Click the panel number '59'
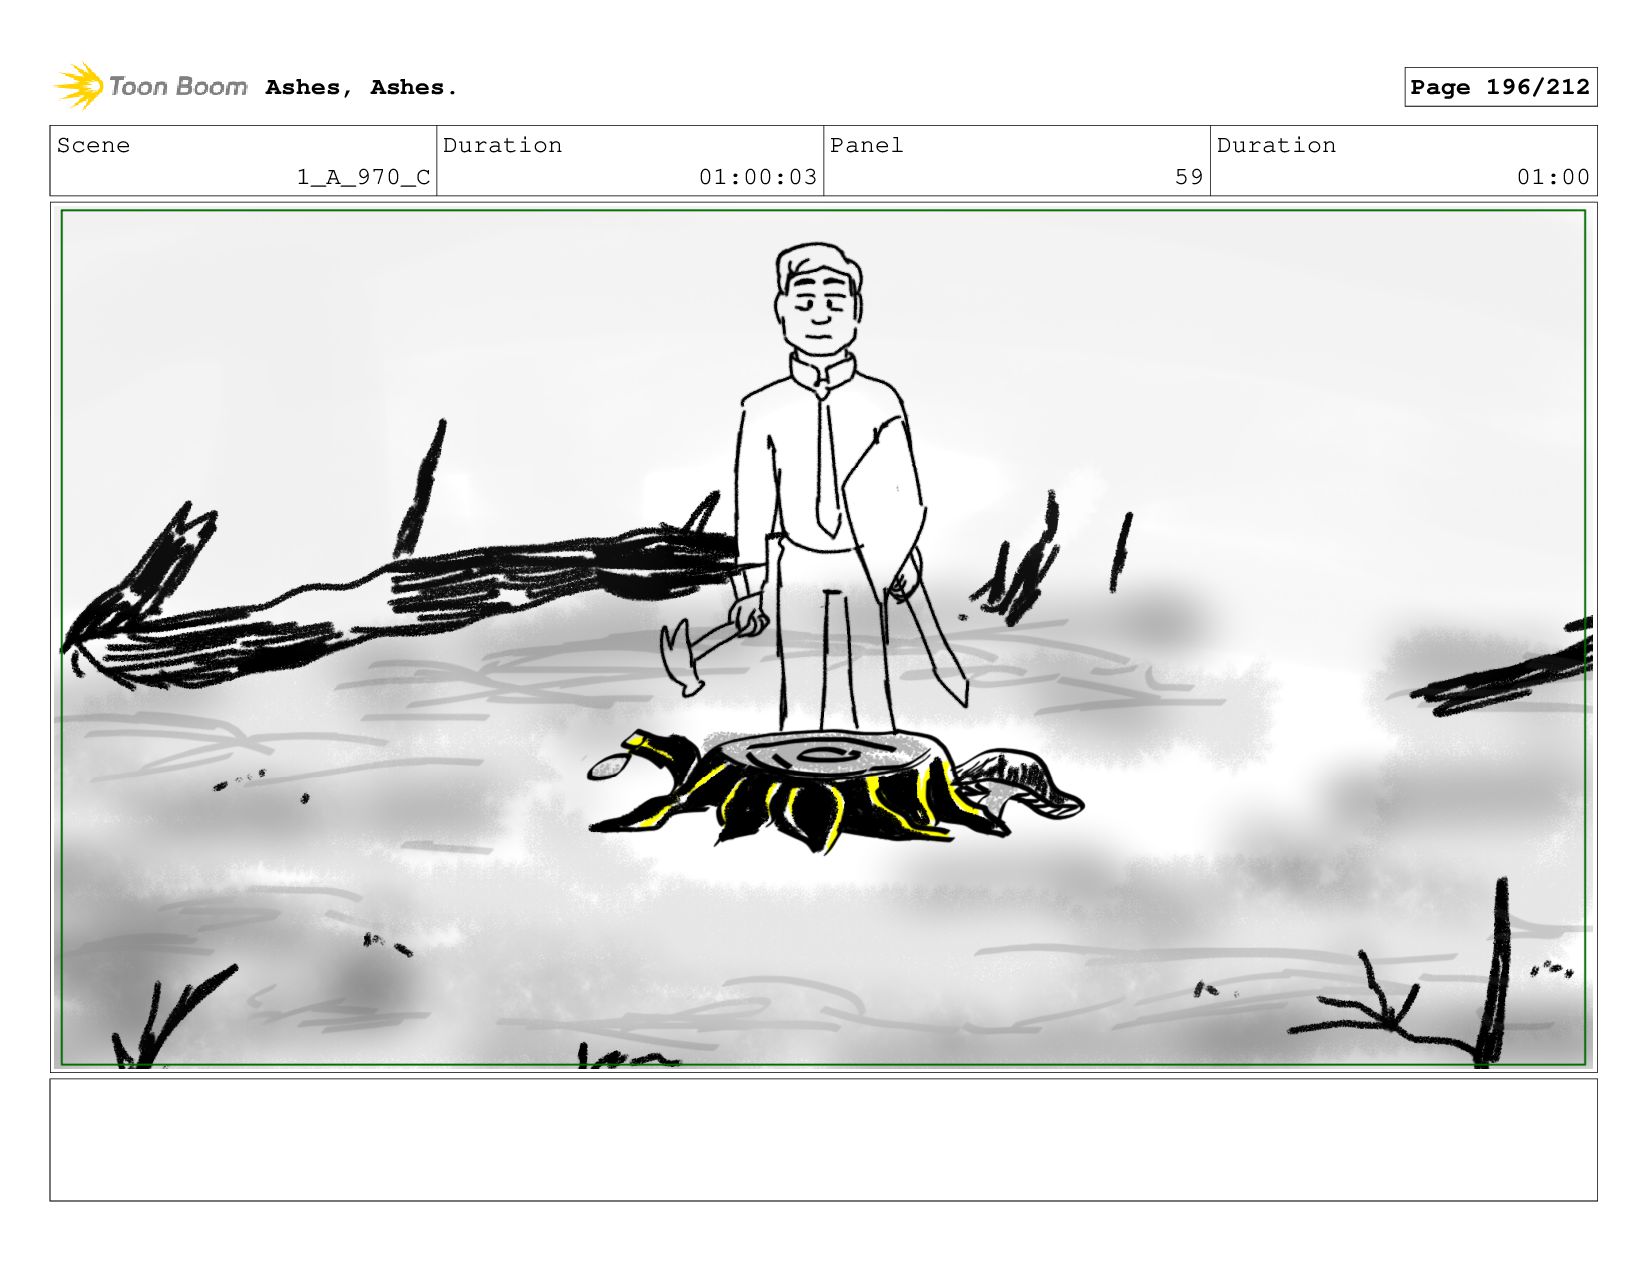 point(1189,177)
